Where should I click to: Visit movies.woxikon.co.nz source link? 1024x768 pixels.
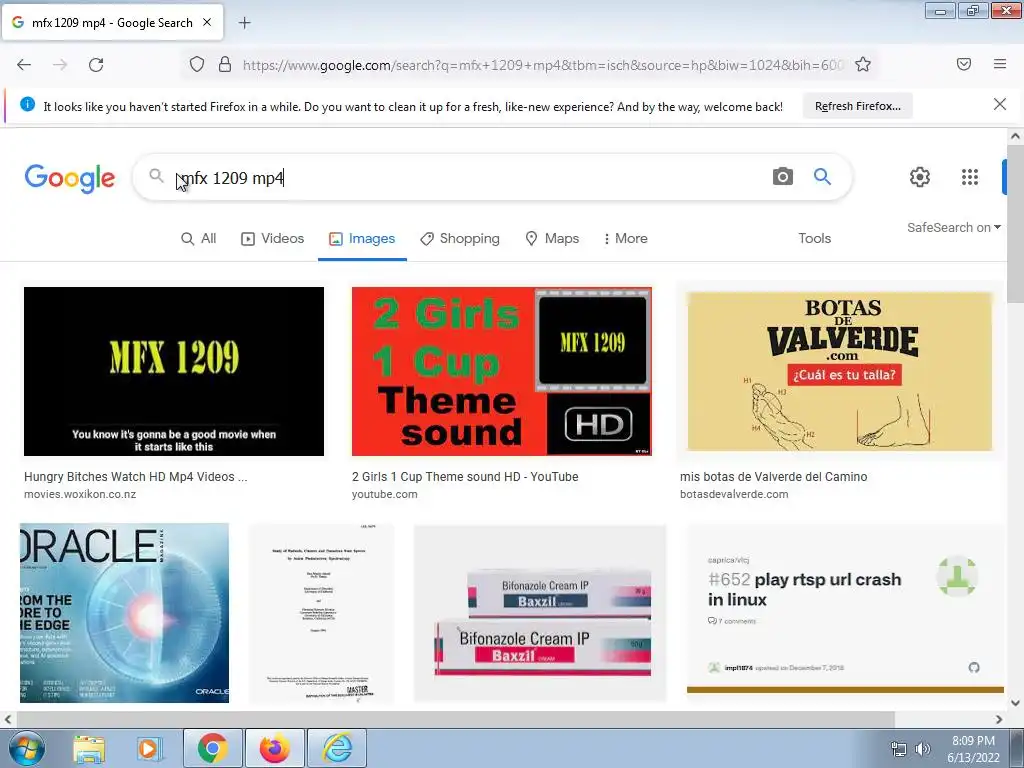tap(80, 494)
